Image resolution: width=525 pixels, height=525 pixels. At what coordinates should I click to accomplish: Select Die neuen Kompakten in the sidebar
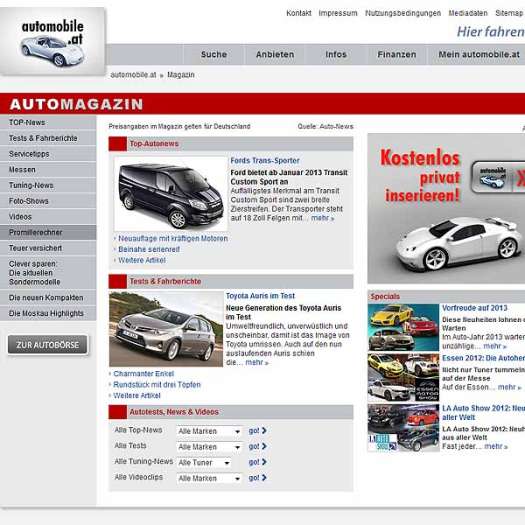tap(48, 298)
